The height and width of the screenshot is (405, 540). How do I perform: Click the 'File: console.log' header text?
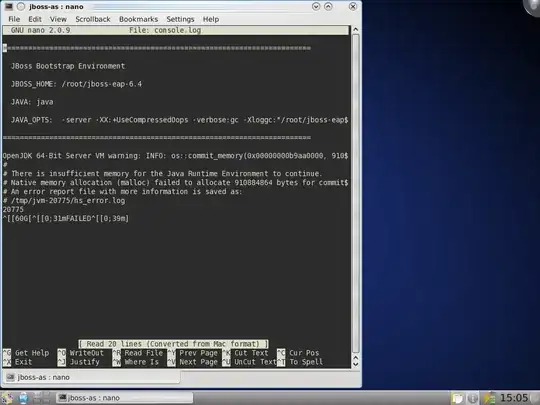pos(165,30)
